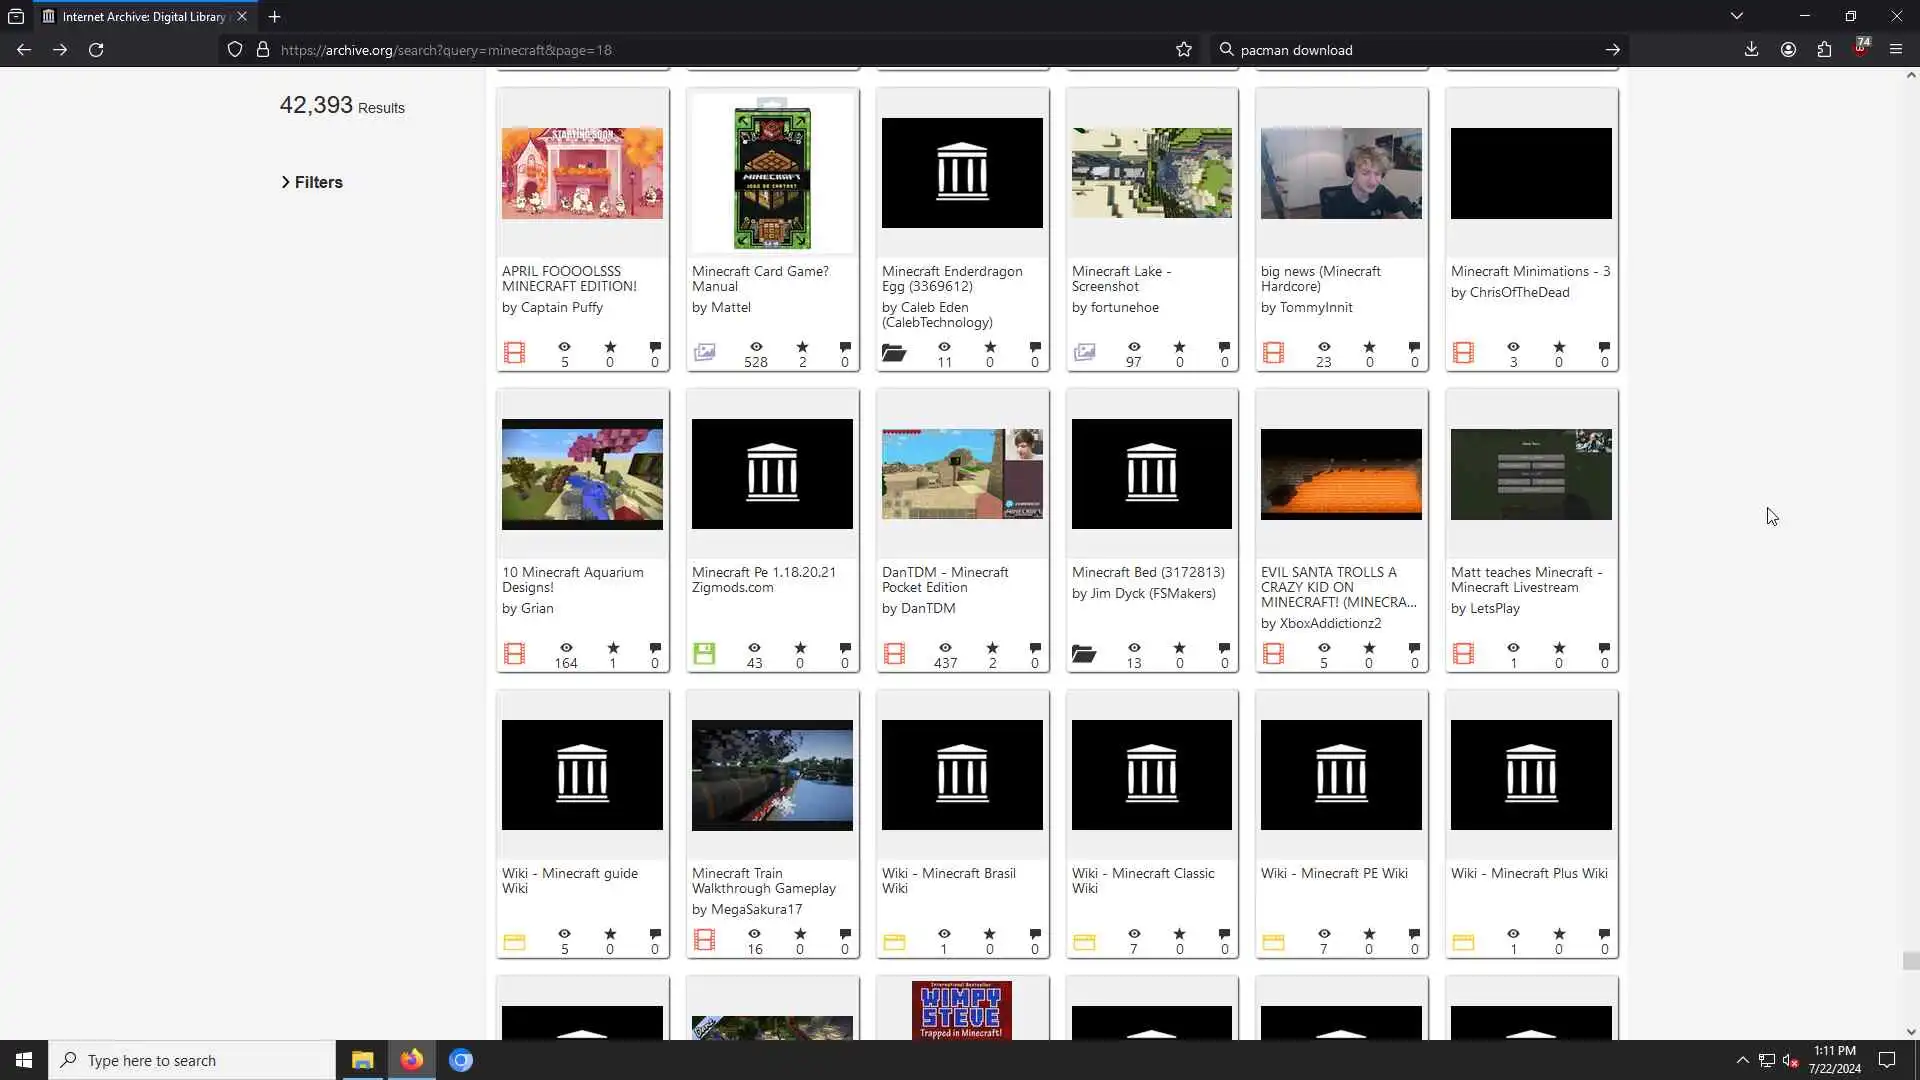Screen dimensions: 1920x1080
Task: Click the favorites star on Minecraft Card Game item
Action: click(802, 347)
